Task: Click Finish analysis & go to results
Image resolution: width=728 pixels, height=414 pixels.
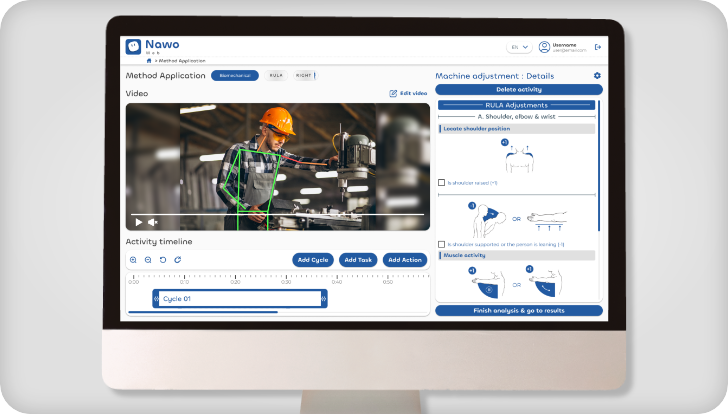Action: tap(518, 311)
